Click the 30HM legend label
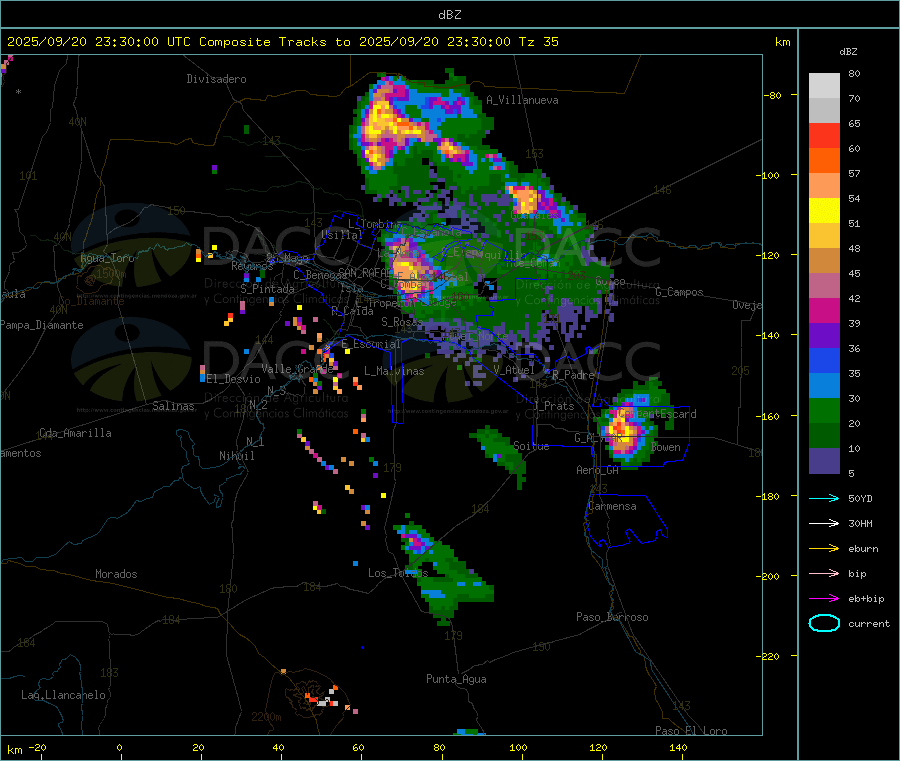The width and height of the screenshot is (900, 761). pyautogui.click(x=860, y=523)
